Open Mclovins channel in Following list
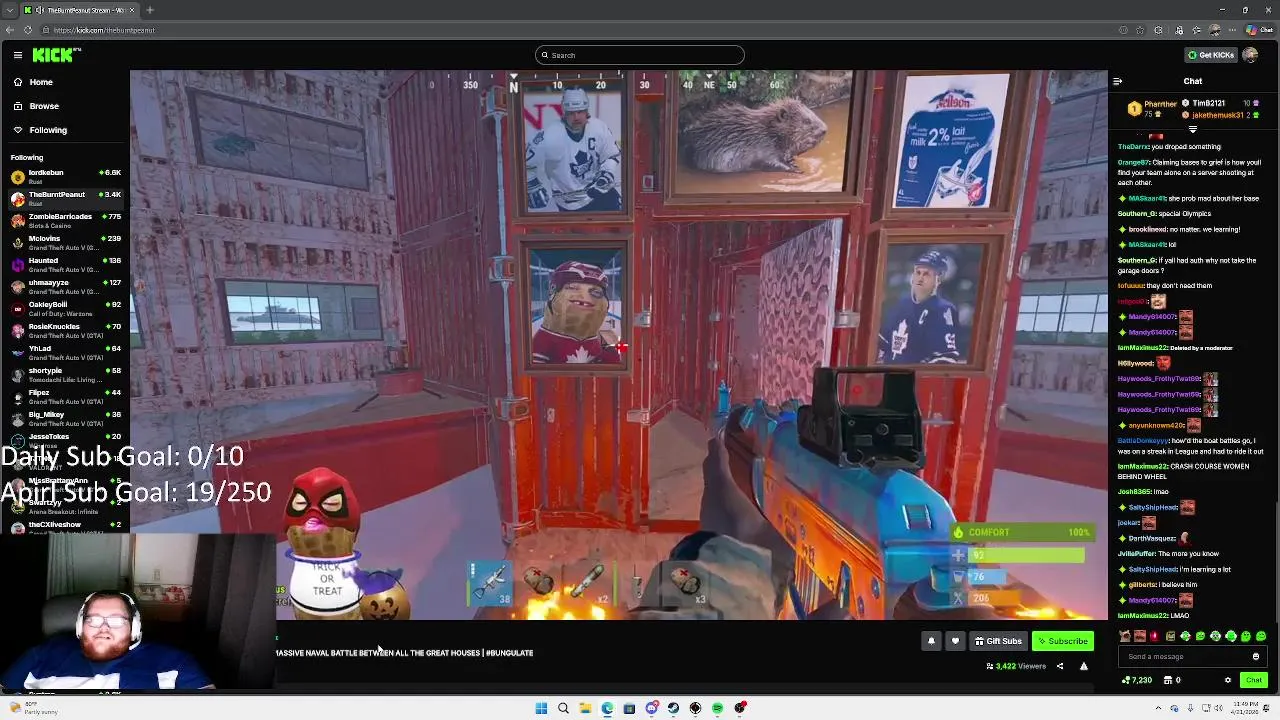 [65, 242]
